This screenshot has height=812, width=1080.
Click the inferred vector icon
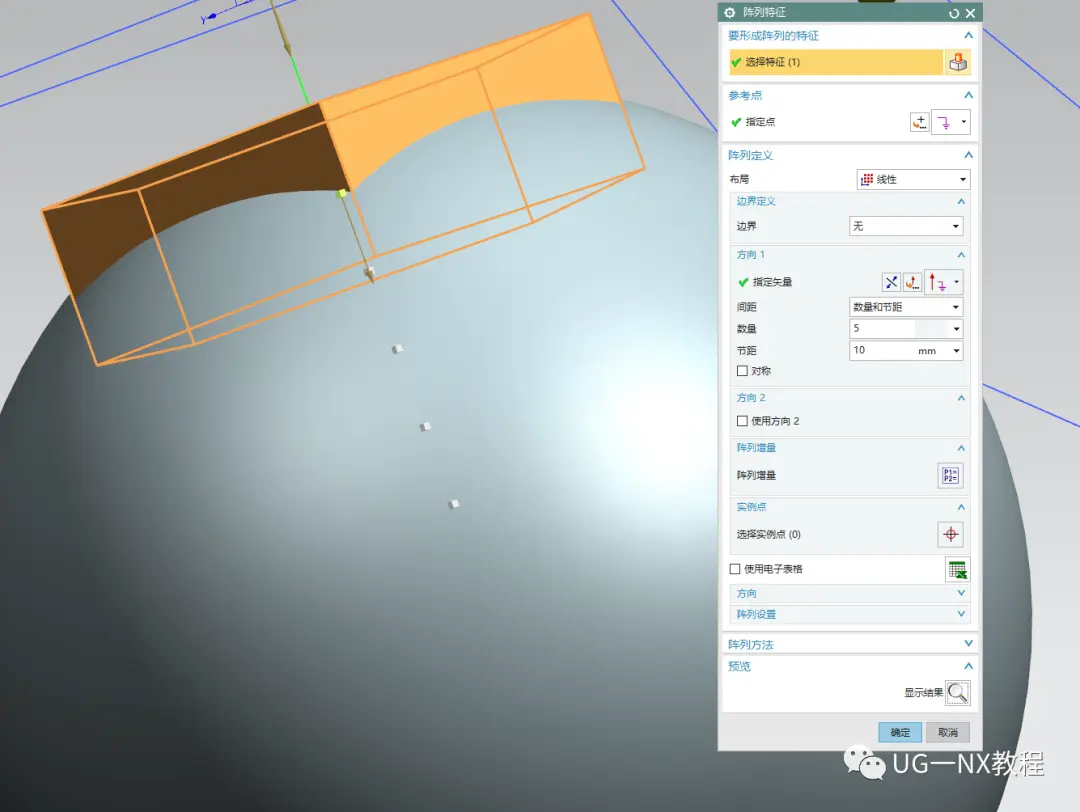(x=937, y=282)
